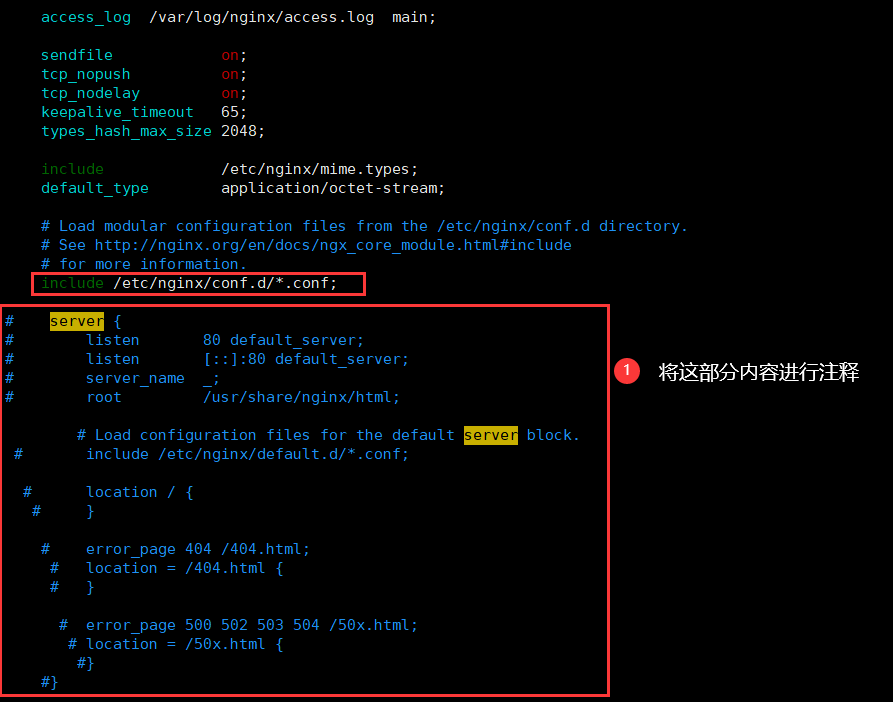The height and width of the screenshot is (702, 893).
Task: Click the access_log directive keyword
Action: tap(86, 18)
